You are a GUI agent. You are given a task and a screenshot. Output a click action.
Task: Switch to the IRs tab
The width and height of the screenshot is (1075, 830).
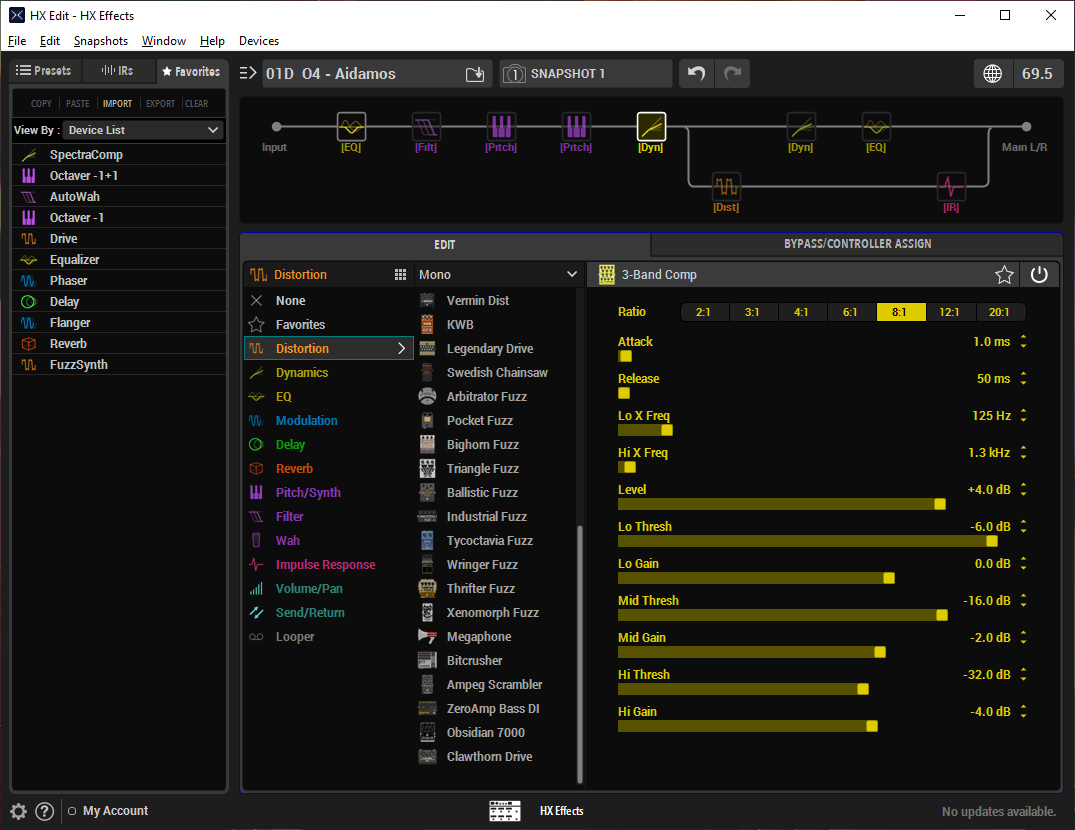click(x=117, y=71)
